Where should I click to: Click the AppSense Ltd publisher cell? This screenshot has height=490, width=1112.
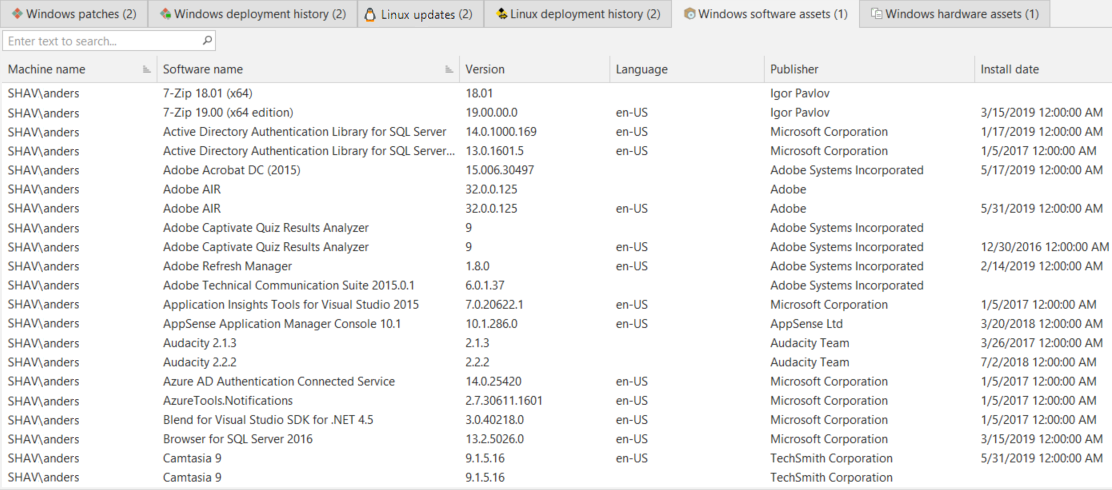pos(806,323)
